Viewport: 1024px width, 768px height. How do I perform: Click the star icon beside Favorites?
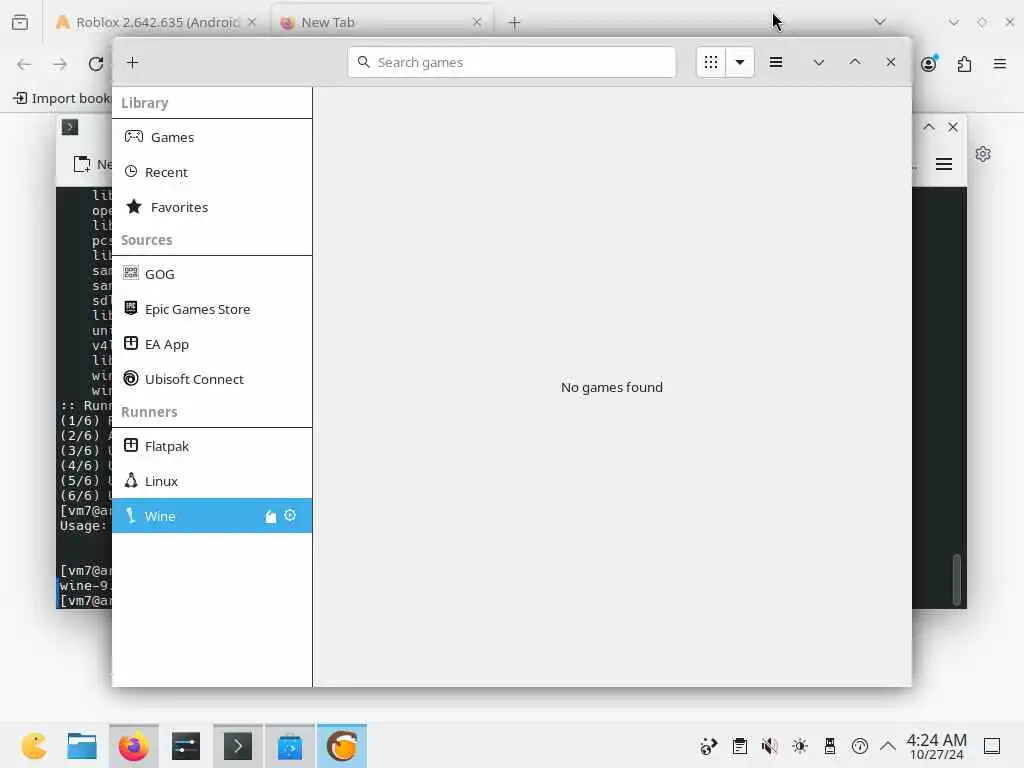click(x=134, y=206)
